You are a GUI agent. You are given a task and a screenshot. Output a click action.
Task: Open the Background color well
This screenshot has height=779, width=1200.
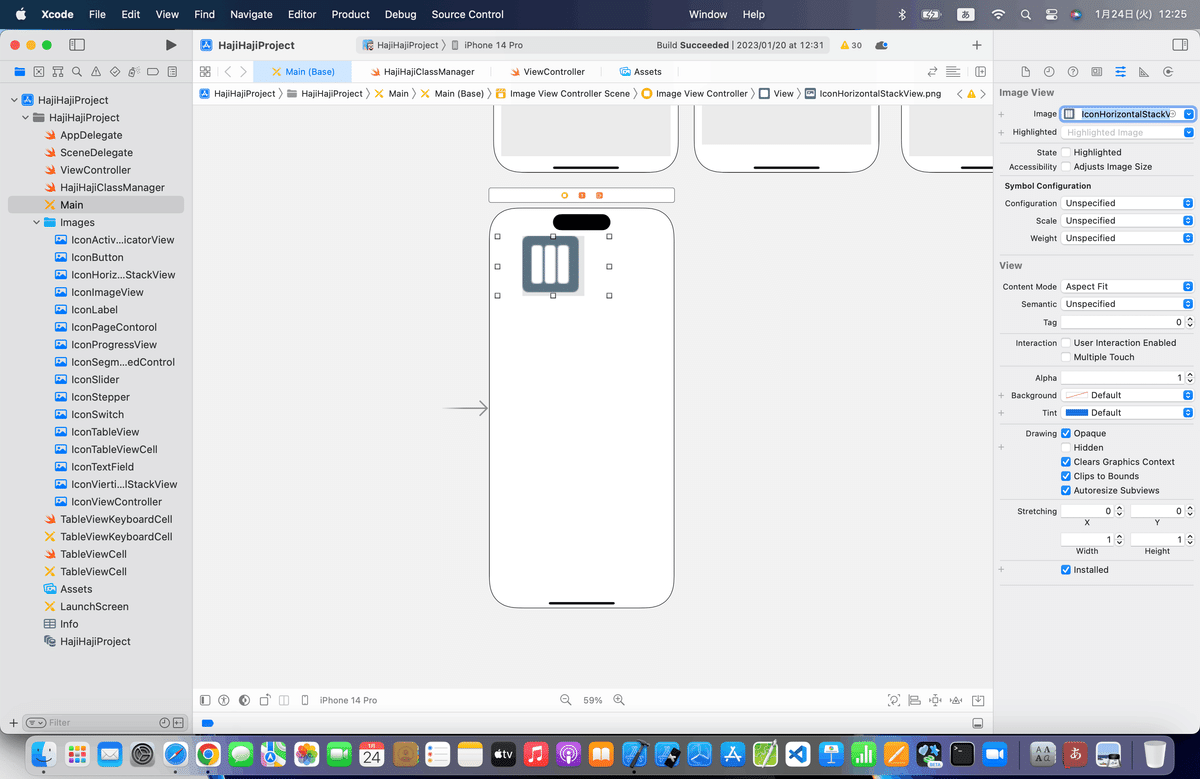click(x=1075, y=395)
